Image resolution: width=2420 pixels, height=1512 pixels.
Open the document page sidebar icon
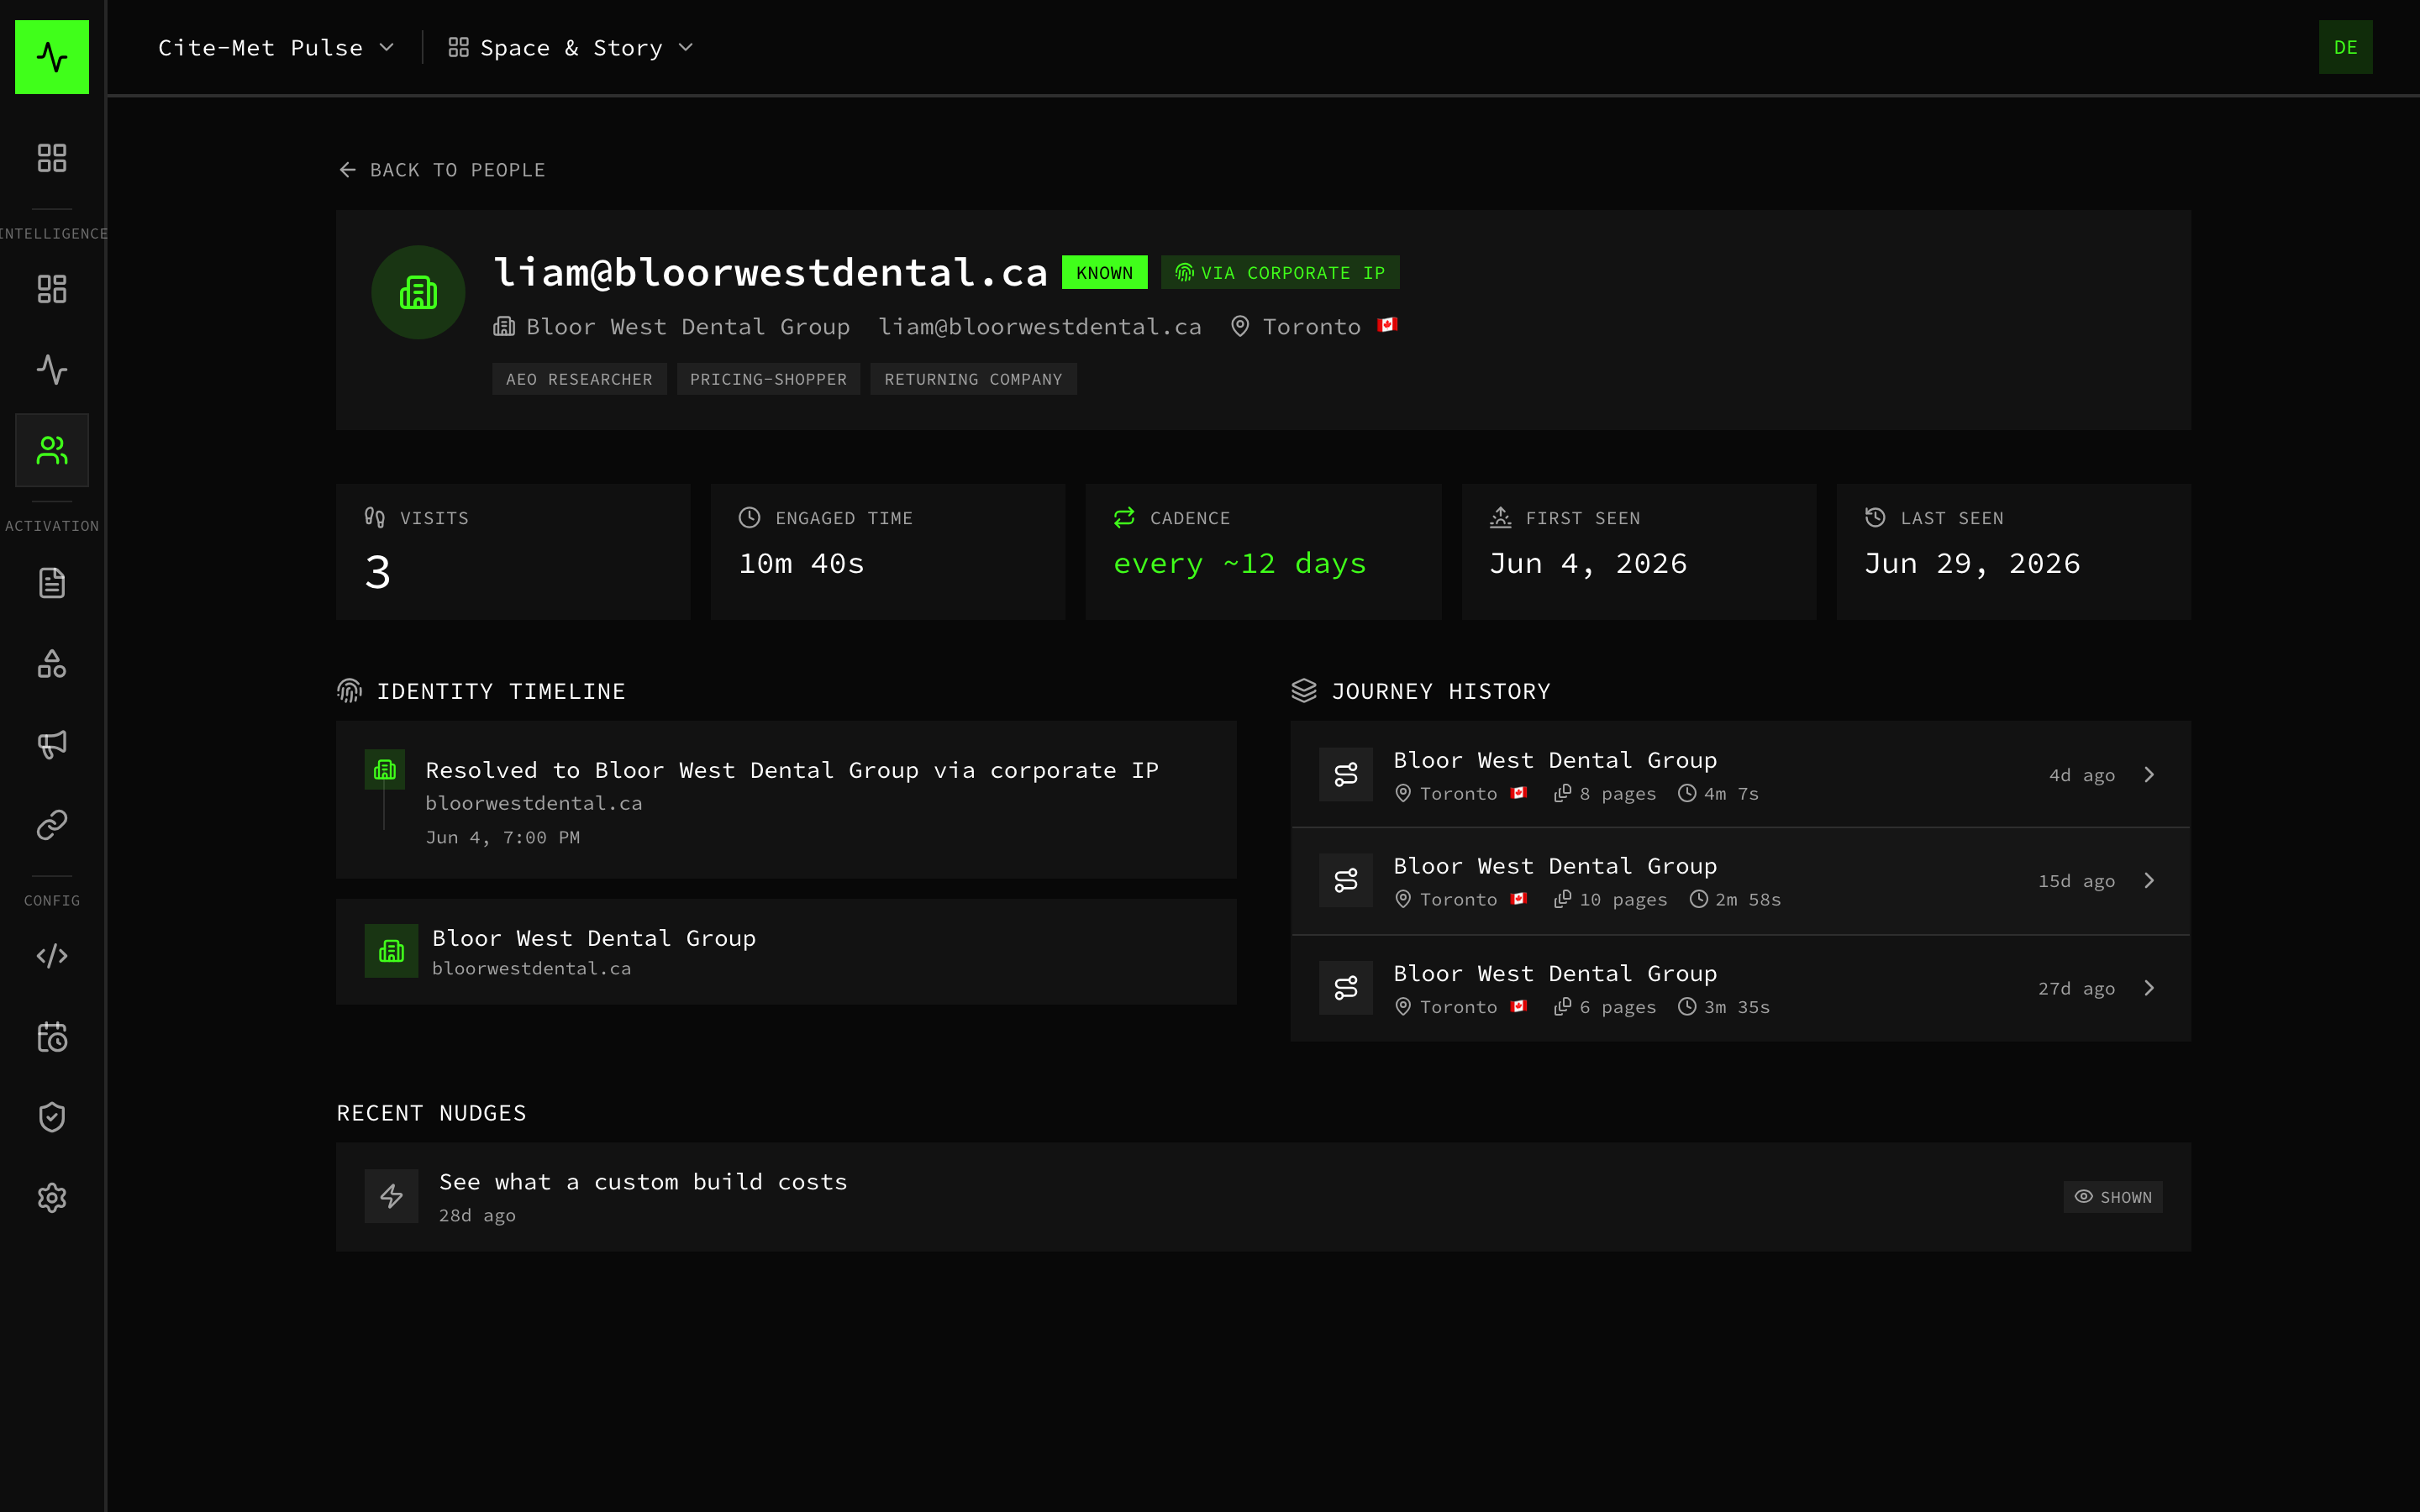click(x=52, y=583)
